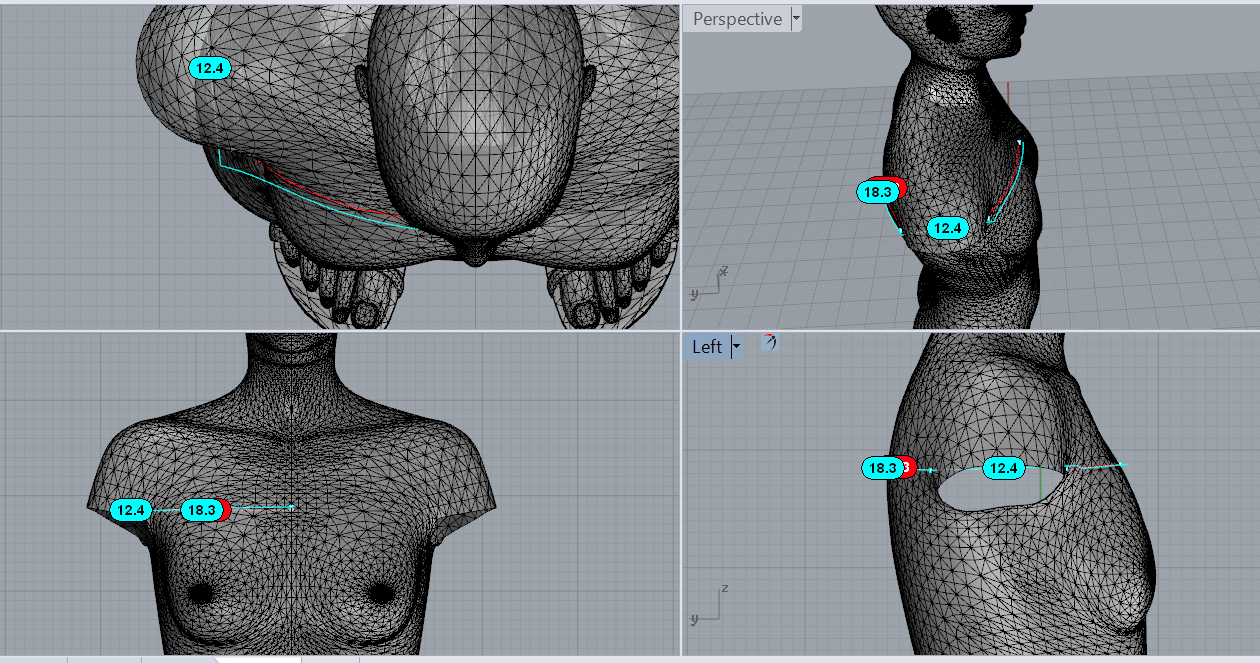1260x663 pixels.
Task: Select the 18.3 dot in Perspective viewport
Action: coord(878,192)
